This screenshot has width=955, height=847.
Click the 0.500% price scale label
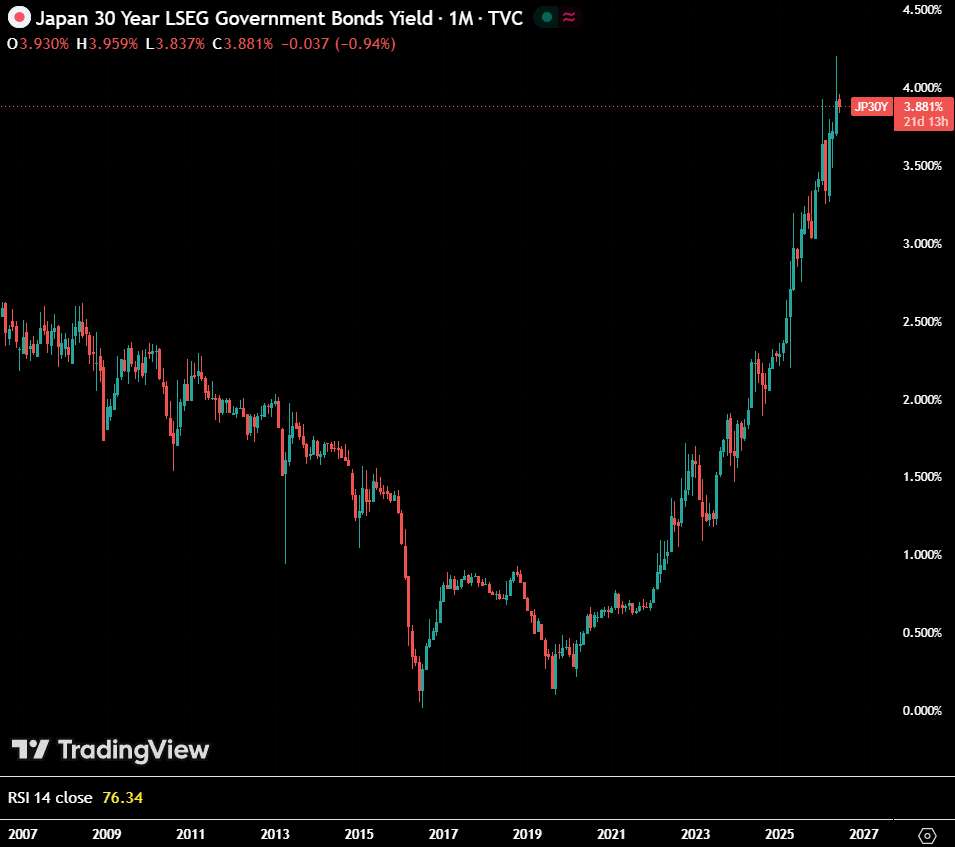click(x=922, y=633)
